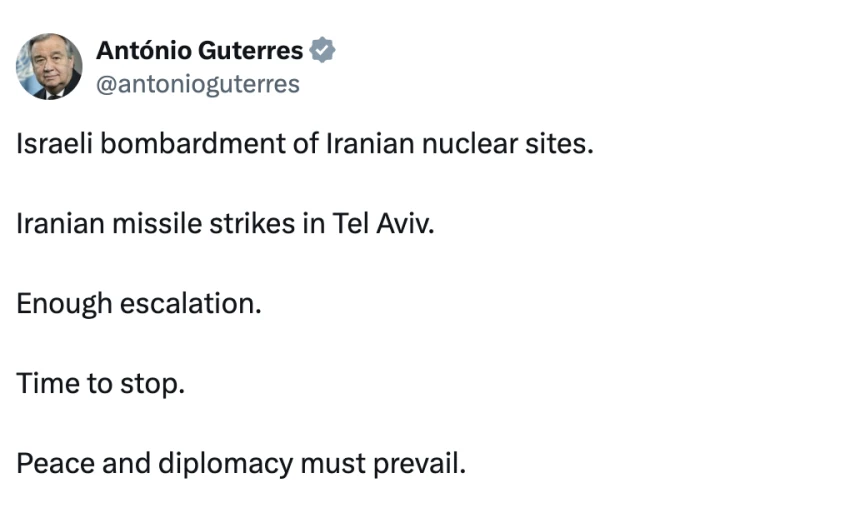Click the word 'prevail' in last line
This screenshot has width=850, height=508.
click(416, 465)
